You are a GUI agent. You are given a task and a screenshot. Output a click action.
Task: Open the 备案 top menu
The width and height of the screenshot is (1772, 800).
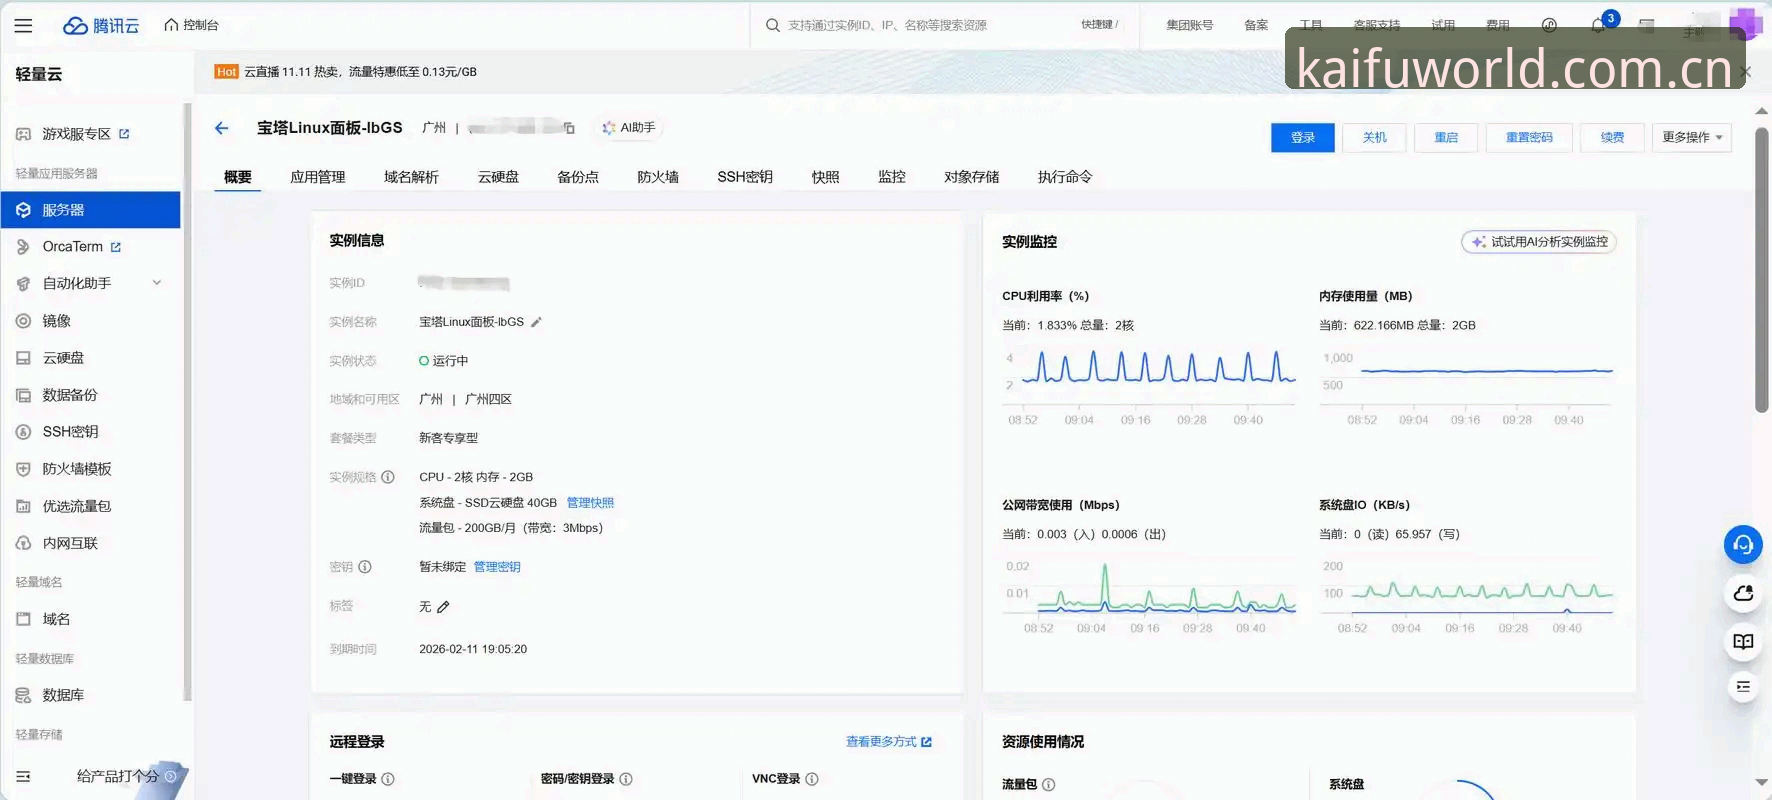(1256, 25)
